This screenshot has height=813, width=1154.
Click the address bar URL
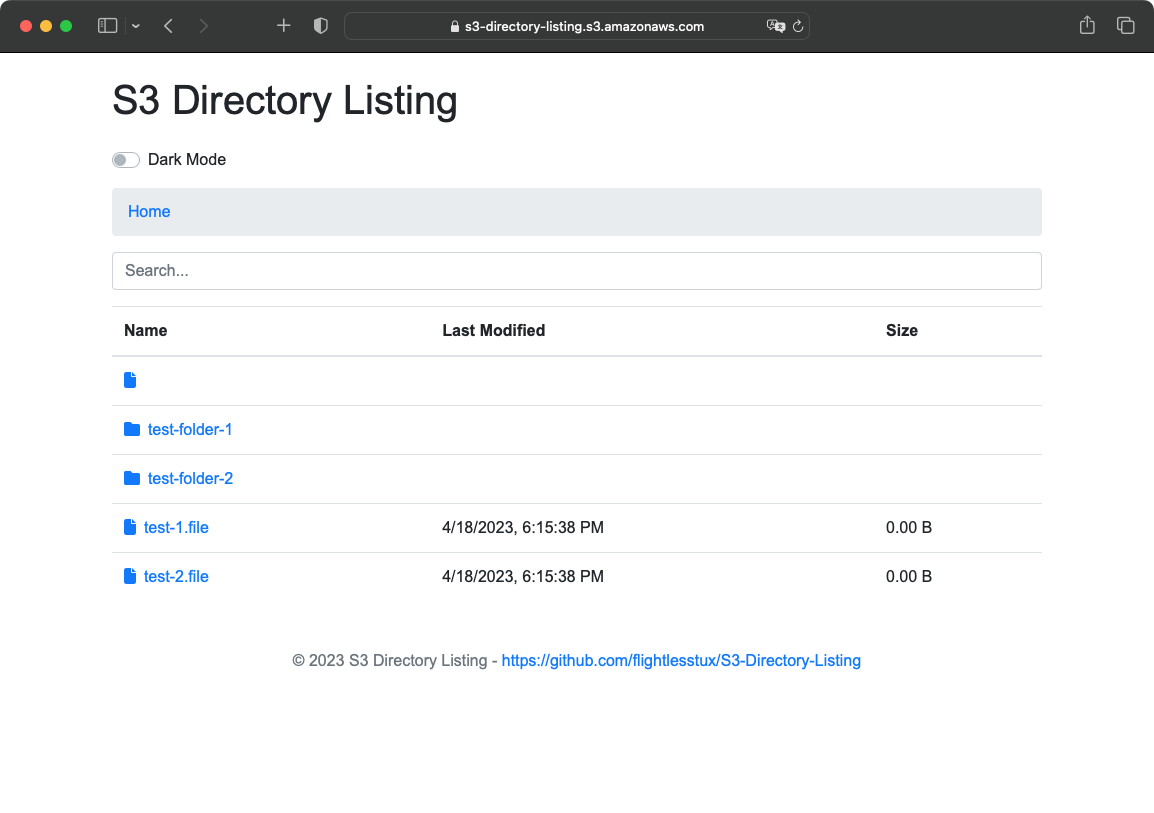pyautogui.click(x=584, y=26)
